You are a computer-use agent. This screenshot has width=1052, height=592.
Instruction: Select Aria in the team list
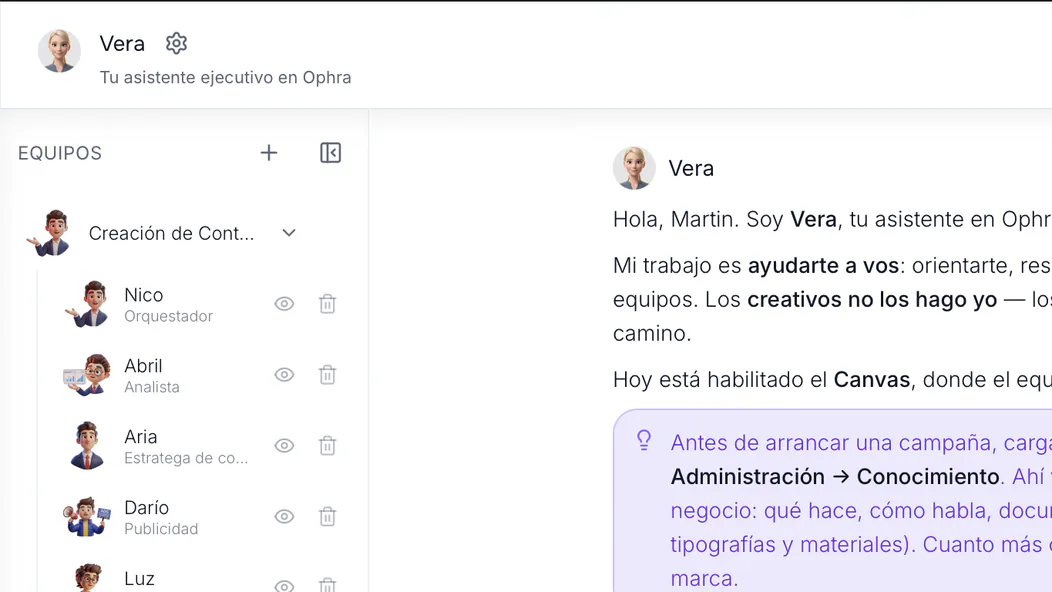tap(201, 446)
